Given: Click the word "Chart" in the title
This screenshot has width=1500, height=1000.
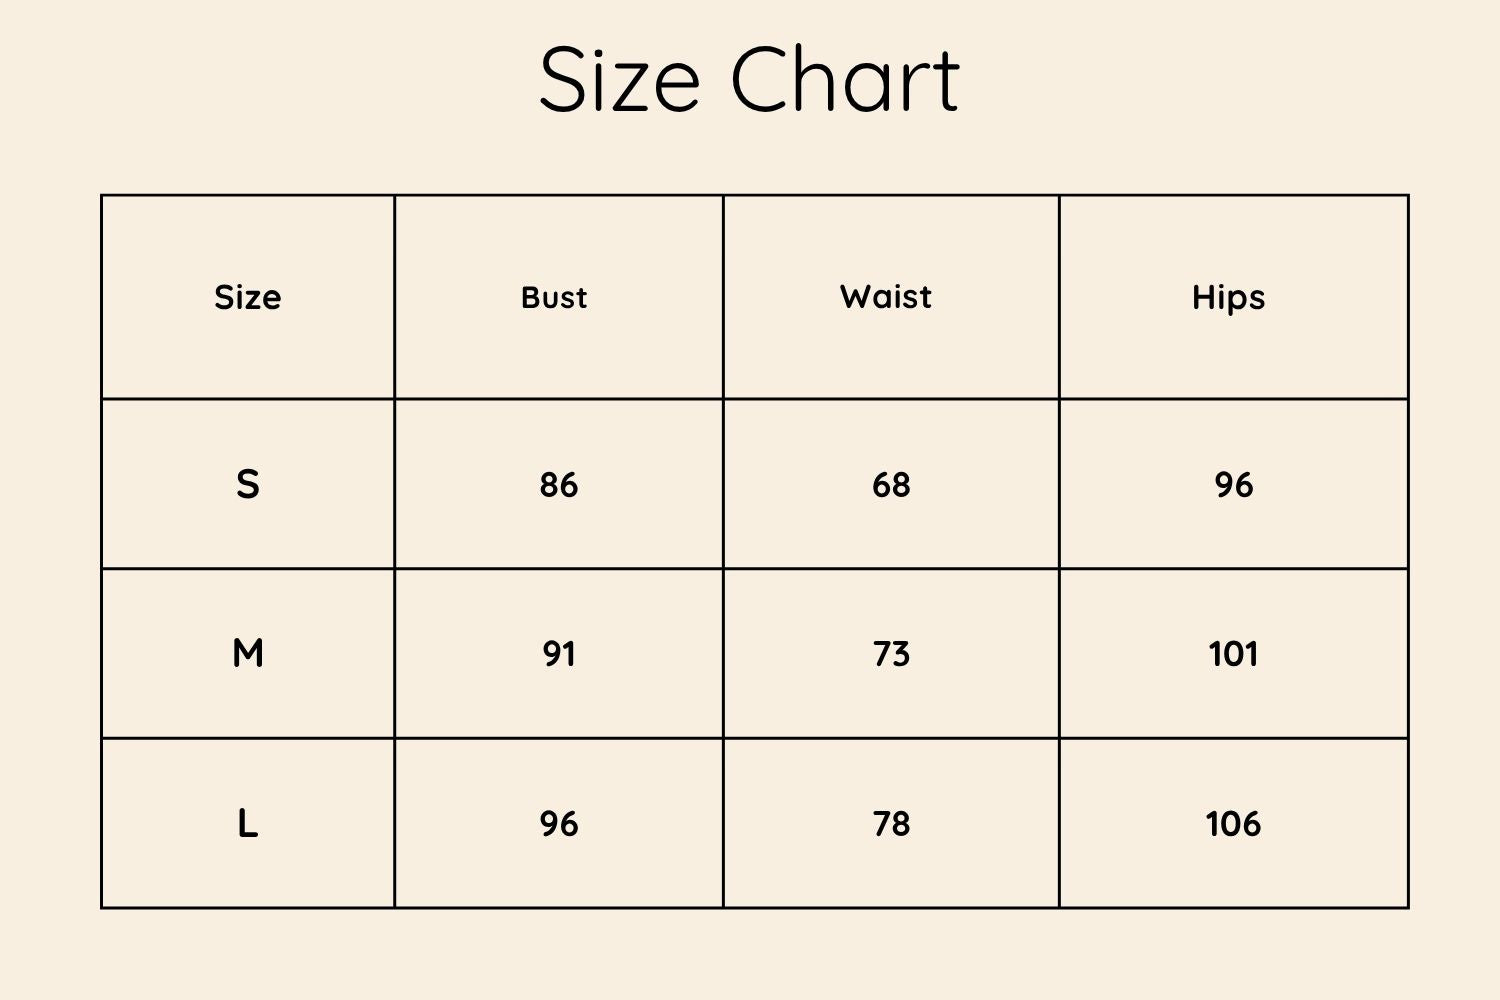Looking at the screenshot, I should point(845,79).
